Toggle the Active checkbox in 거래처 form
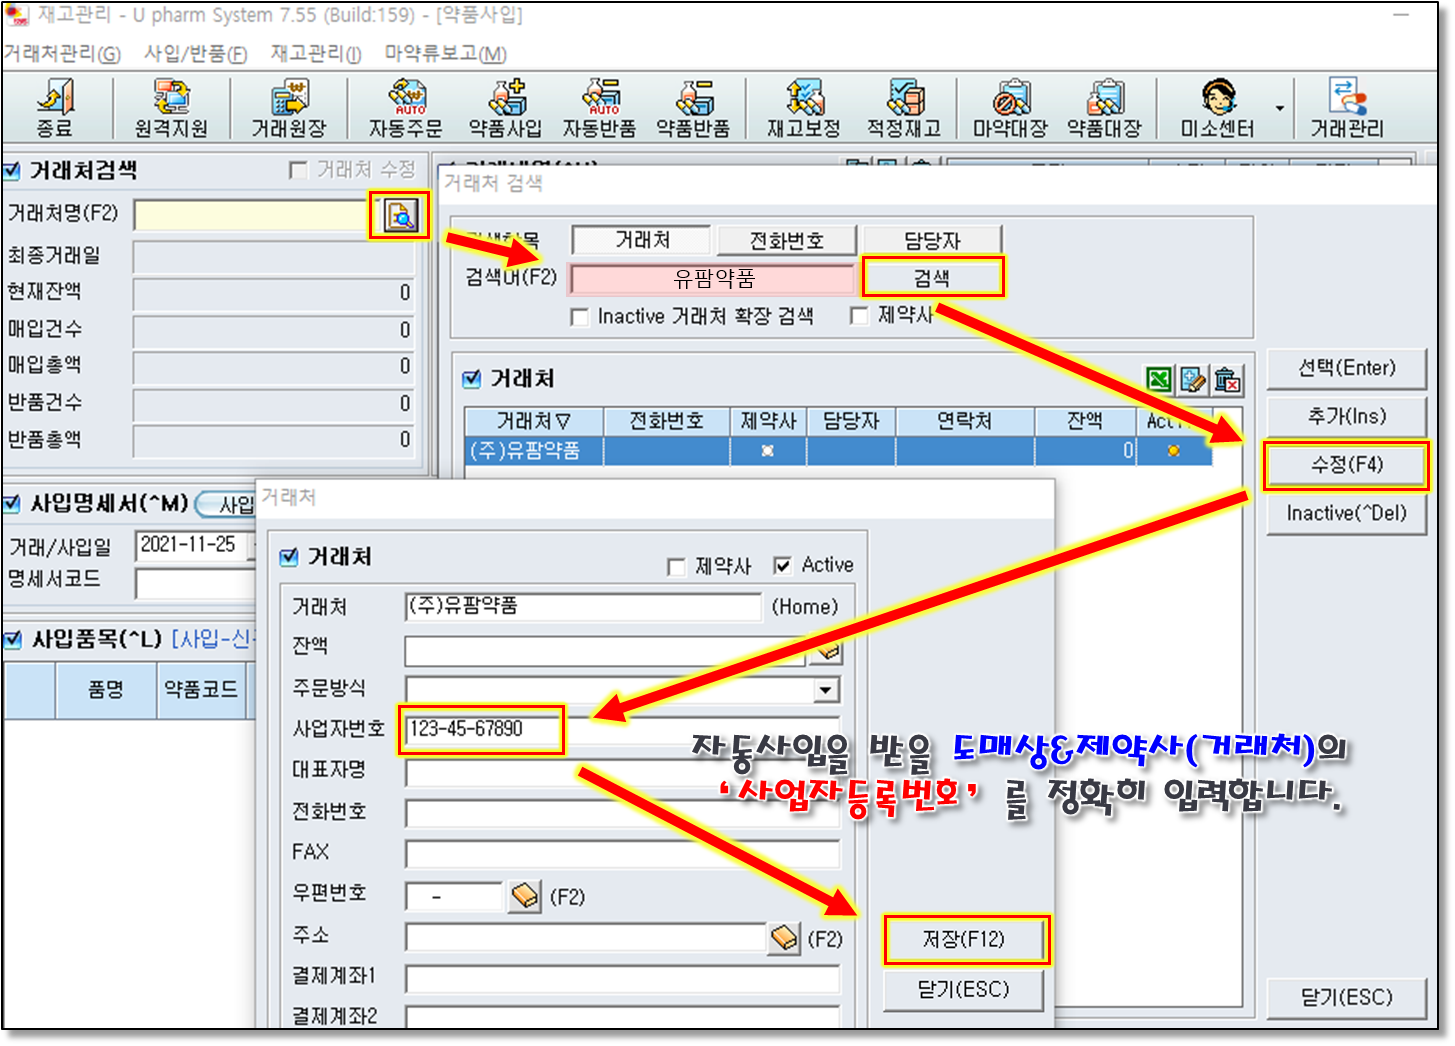Image resolution: width=1455 pixels, height=1046 pixels. pyautogui.click(x=783, y=566)
